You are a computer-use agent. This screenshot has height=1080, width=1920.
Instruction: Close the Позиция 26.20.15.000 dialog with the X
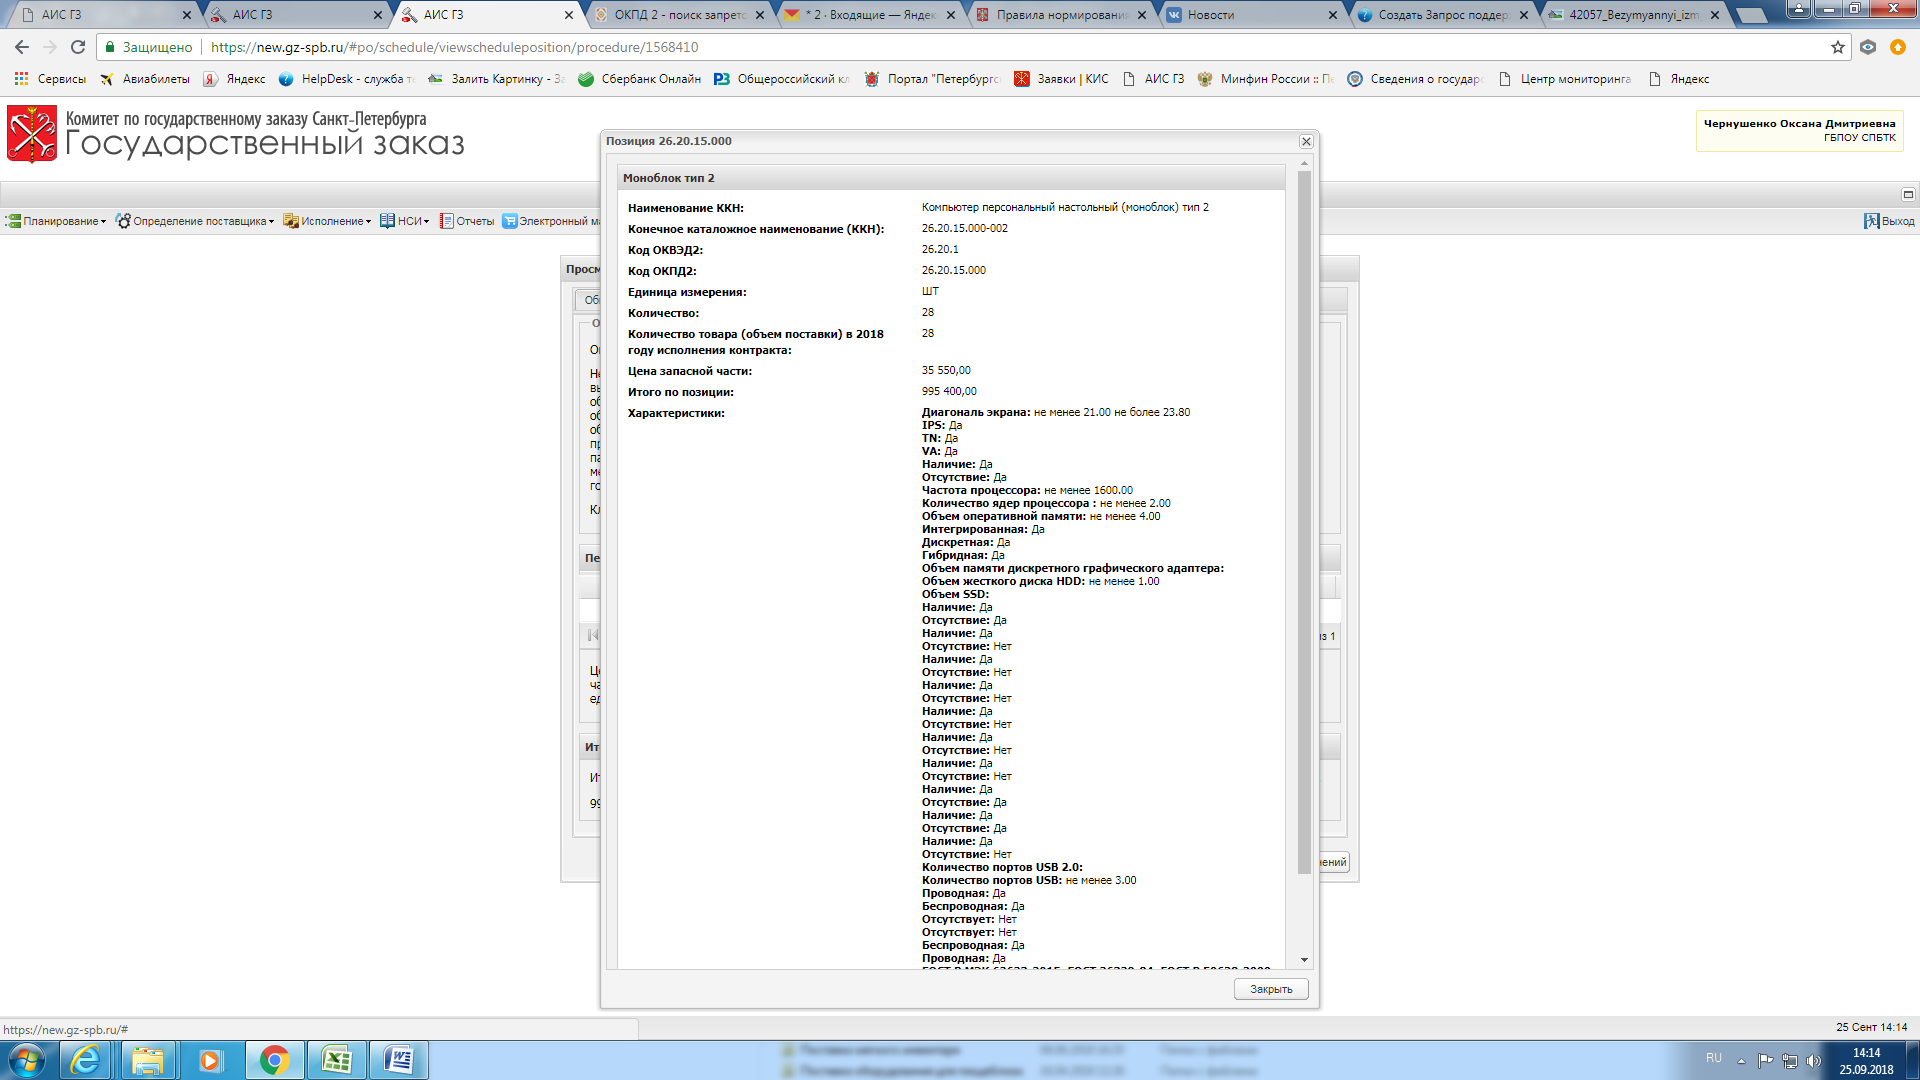tap(1305, 142)
